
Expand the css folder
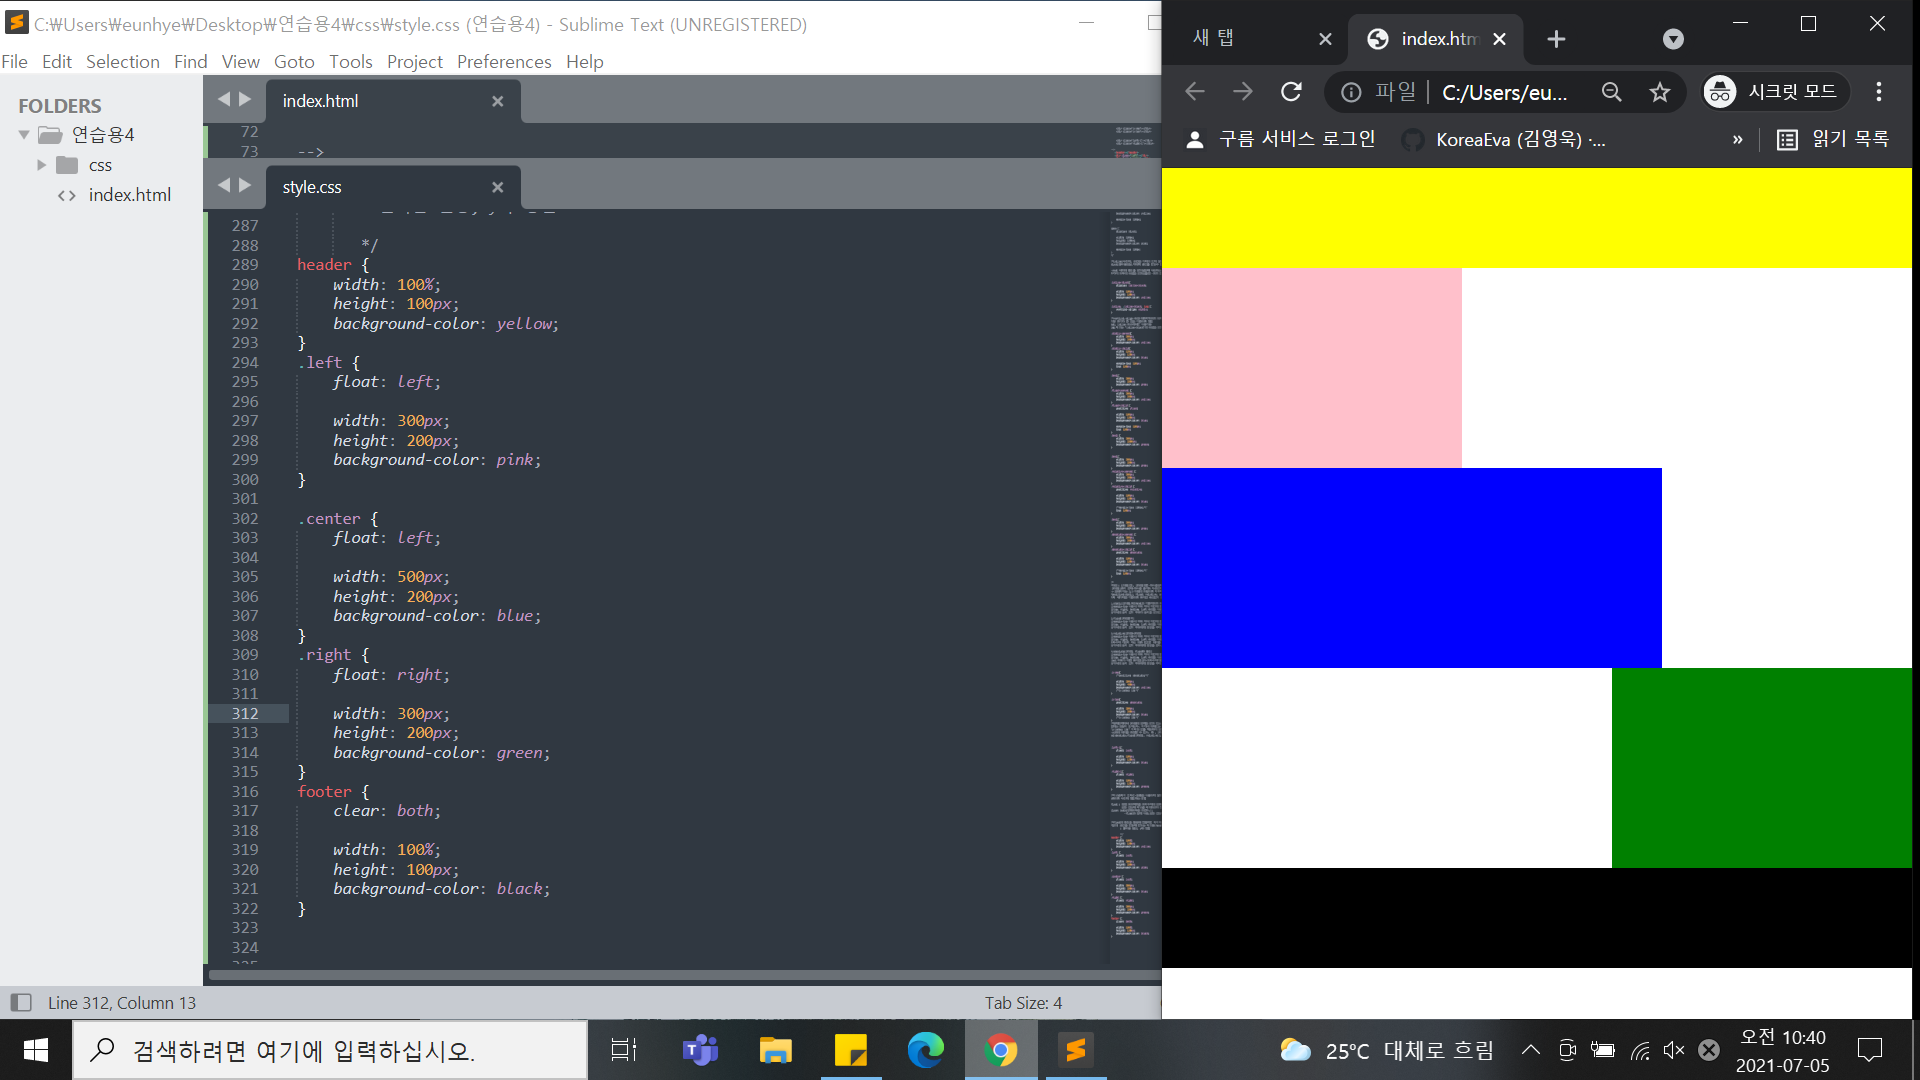click(42, 165)
